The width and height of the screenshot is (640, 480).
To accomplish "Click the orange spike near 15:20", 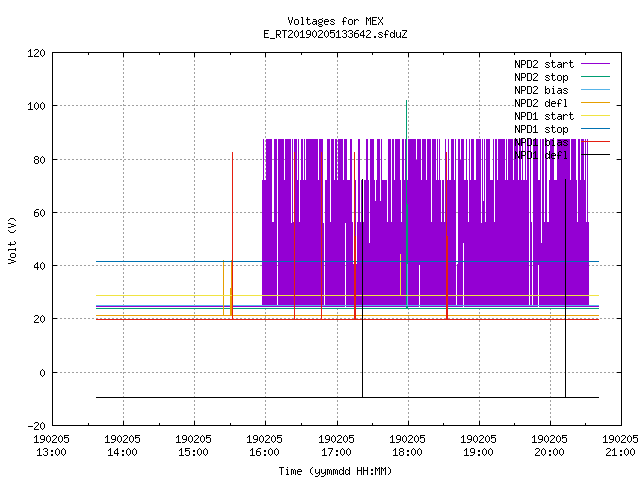I will tap(223, 286).
